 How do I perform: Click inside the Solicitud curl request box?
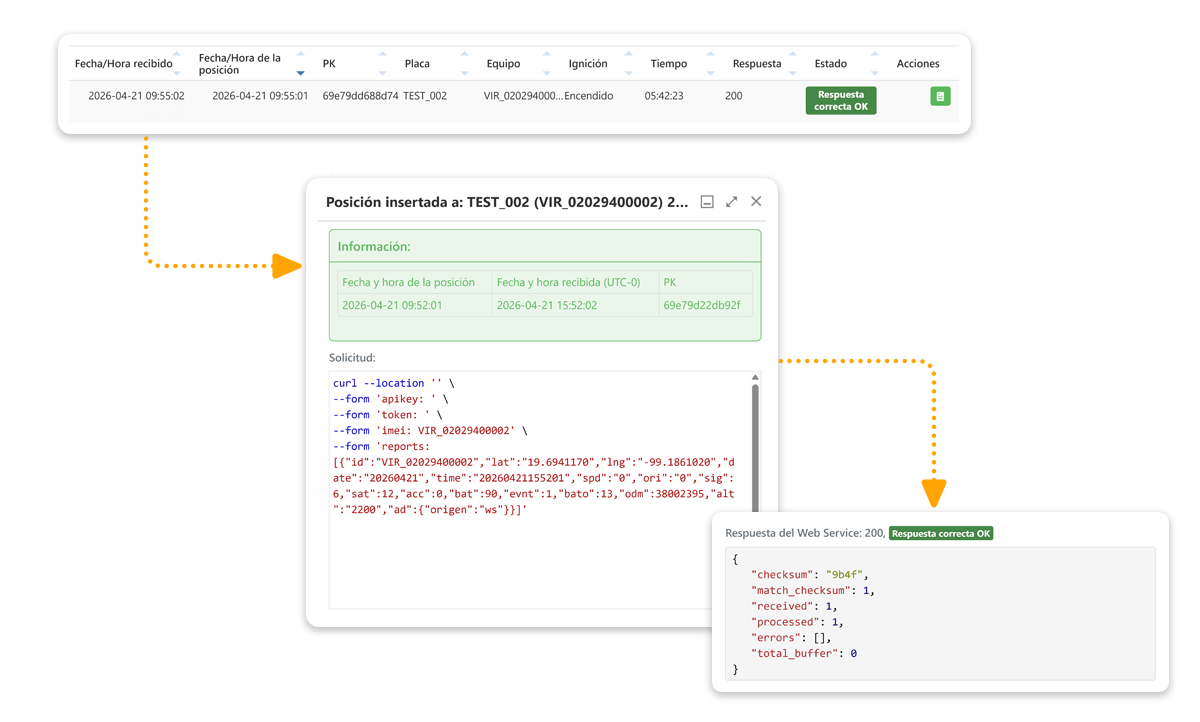[545, 490]
